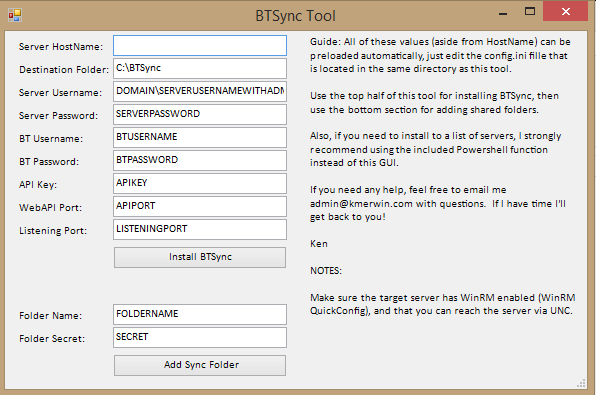Click the 'Ken' signature text
This screenshot has height=395, width=596.
tap(319, 244)
